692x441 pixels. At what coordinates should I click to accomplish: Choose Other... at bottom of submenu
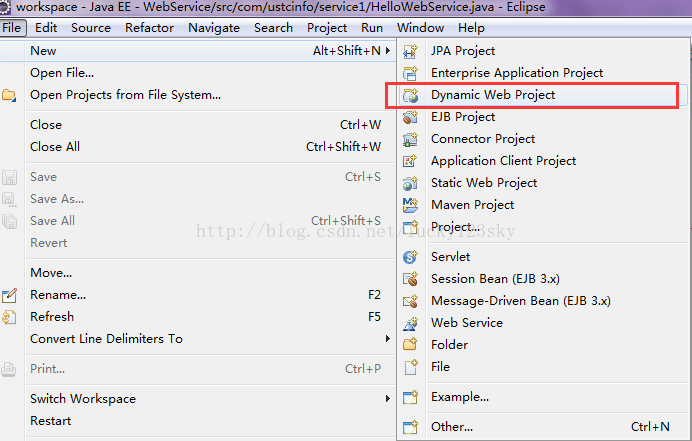452,427
